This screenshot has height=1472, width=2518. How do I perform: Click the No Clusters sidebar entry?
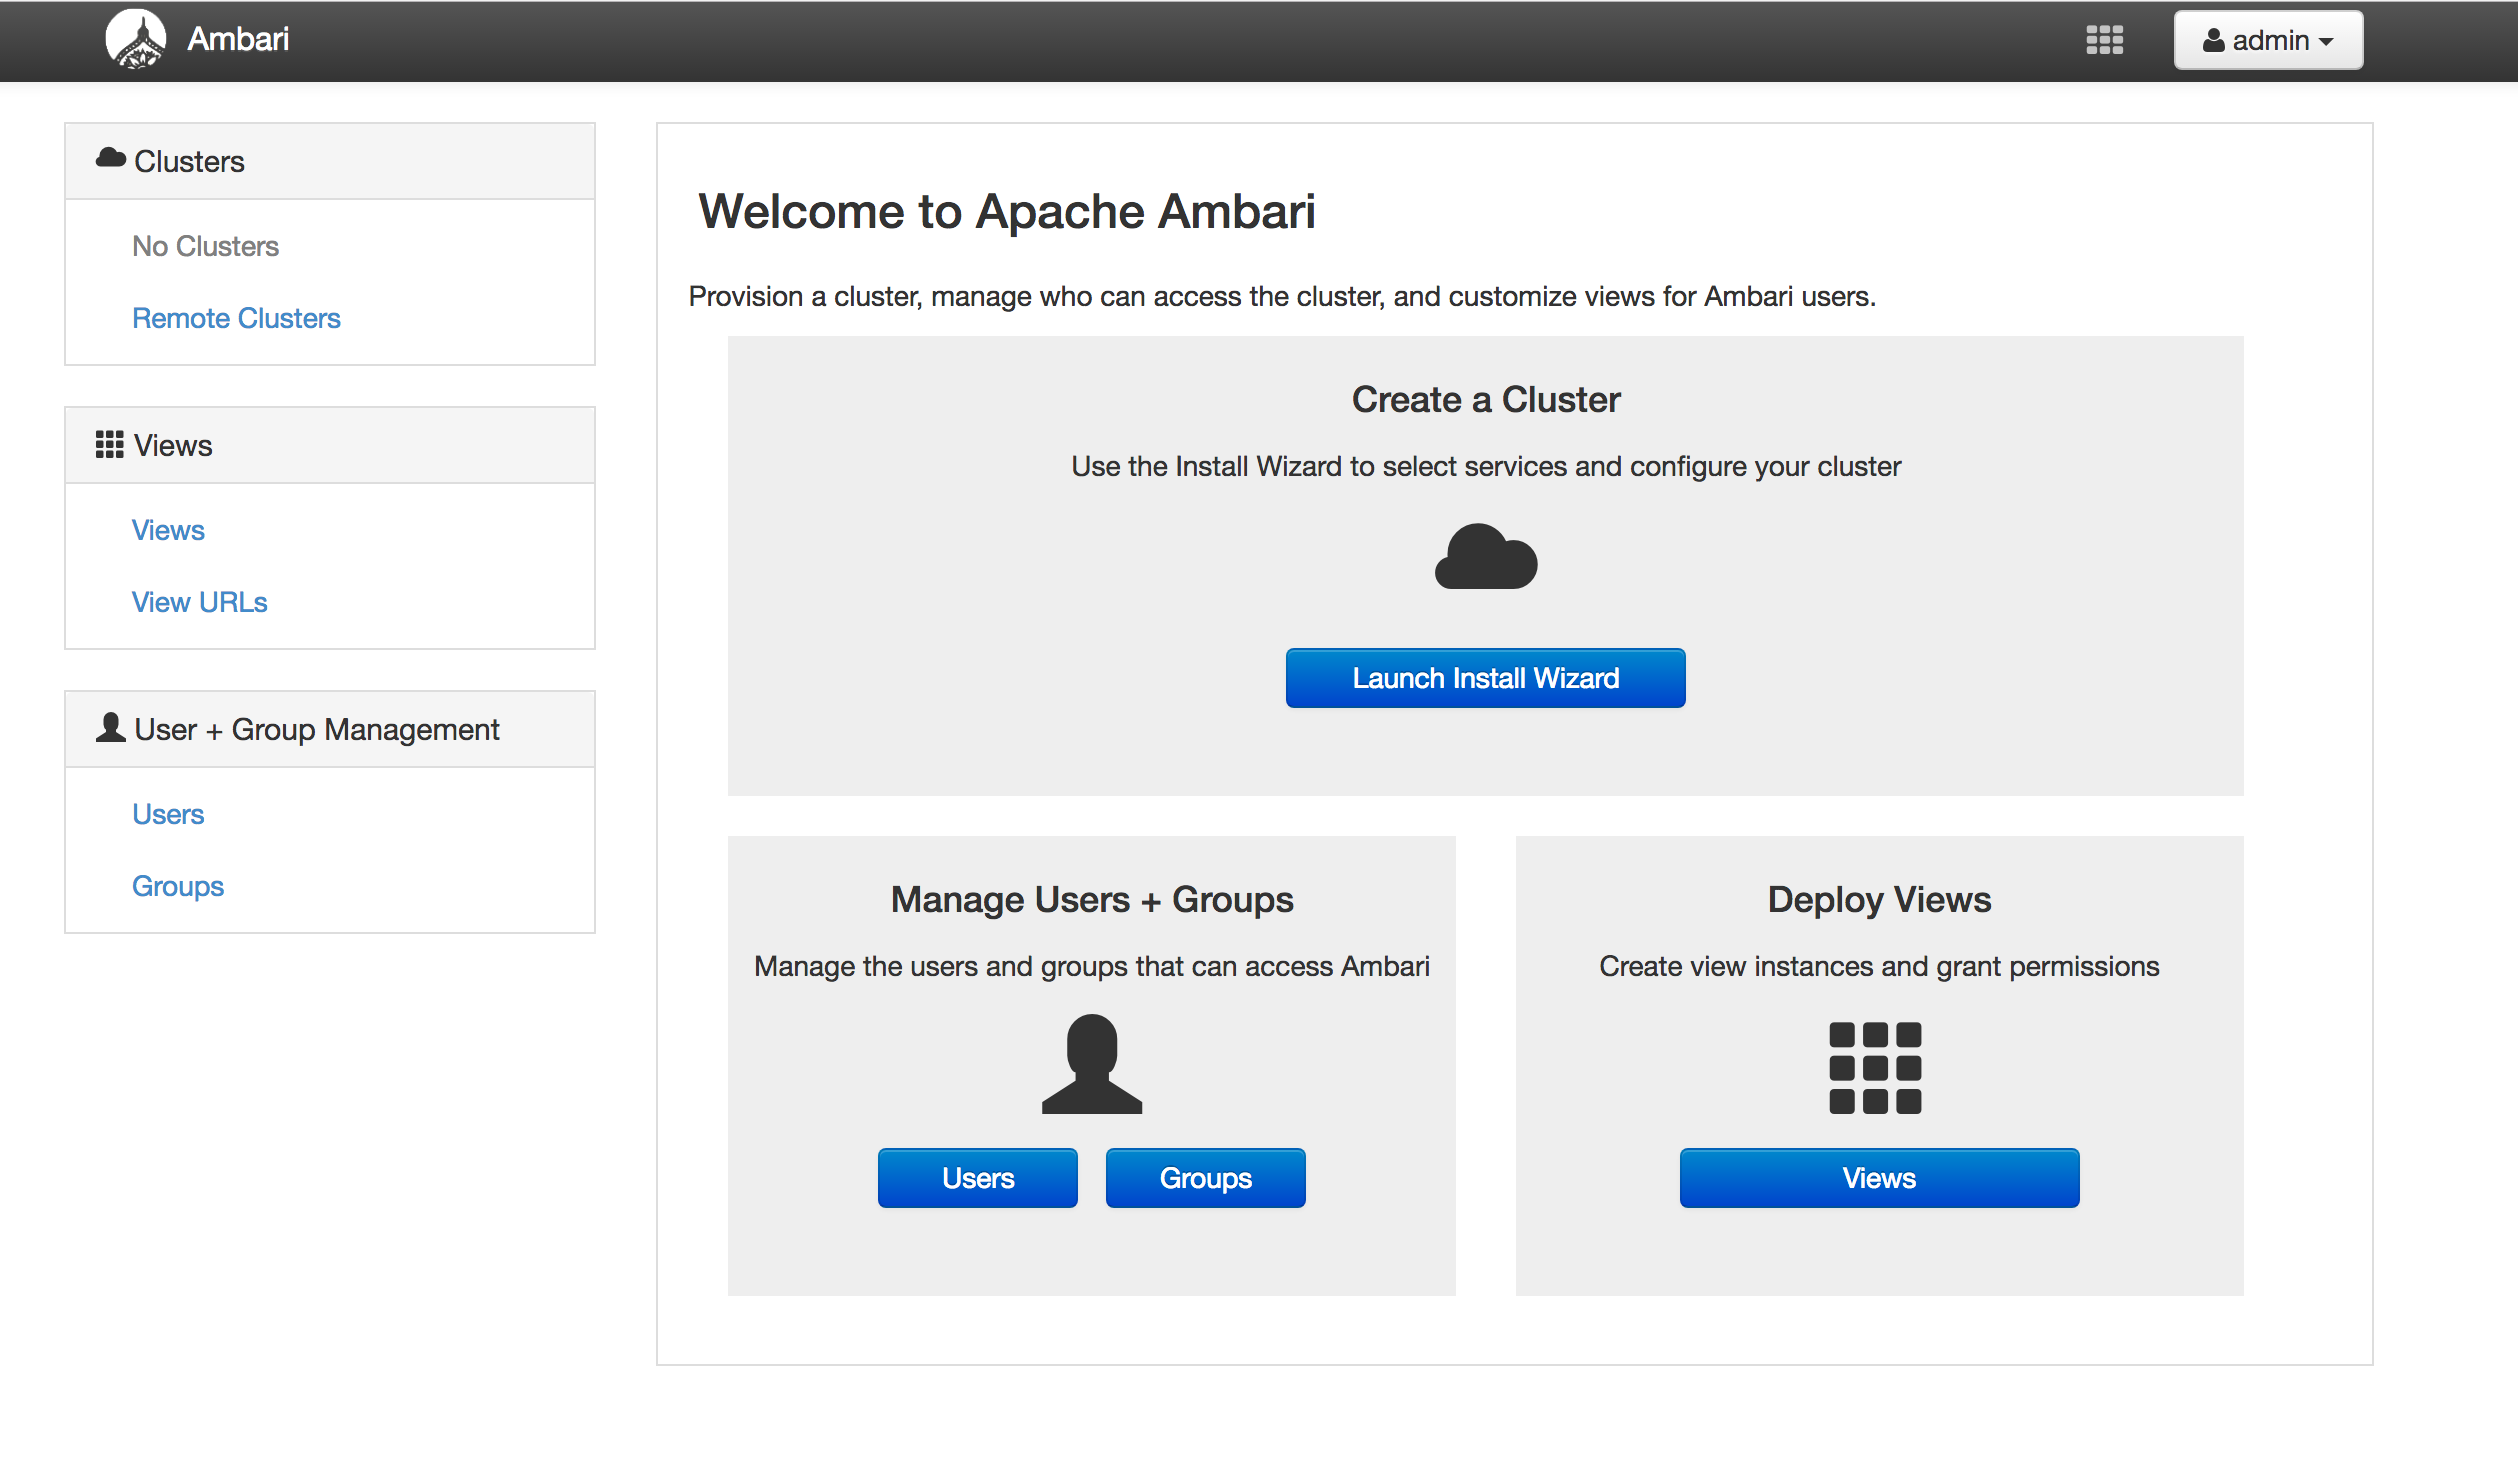pos(205,246)
